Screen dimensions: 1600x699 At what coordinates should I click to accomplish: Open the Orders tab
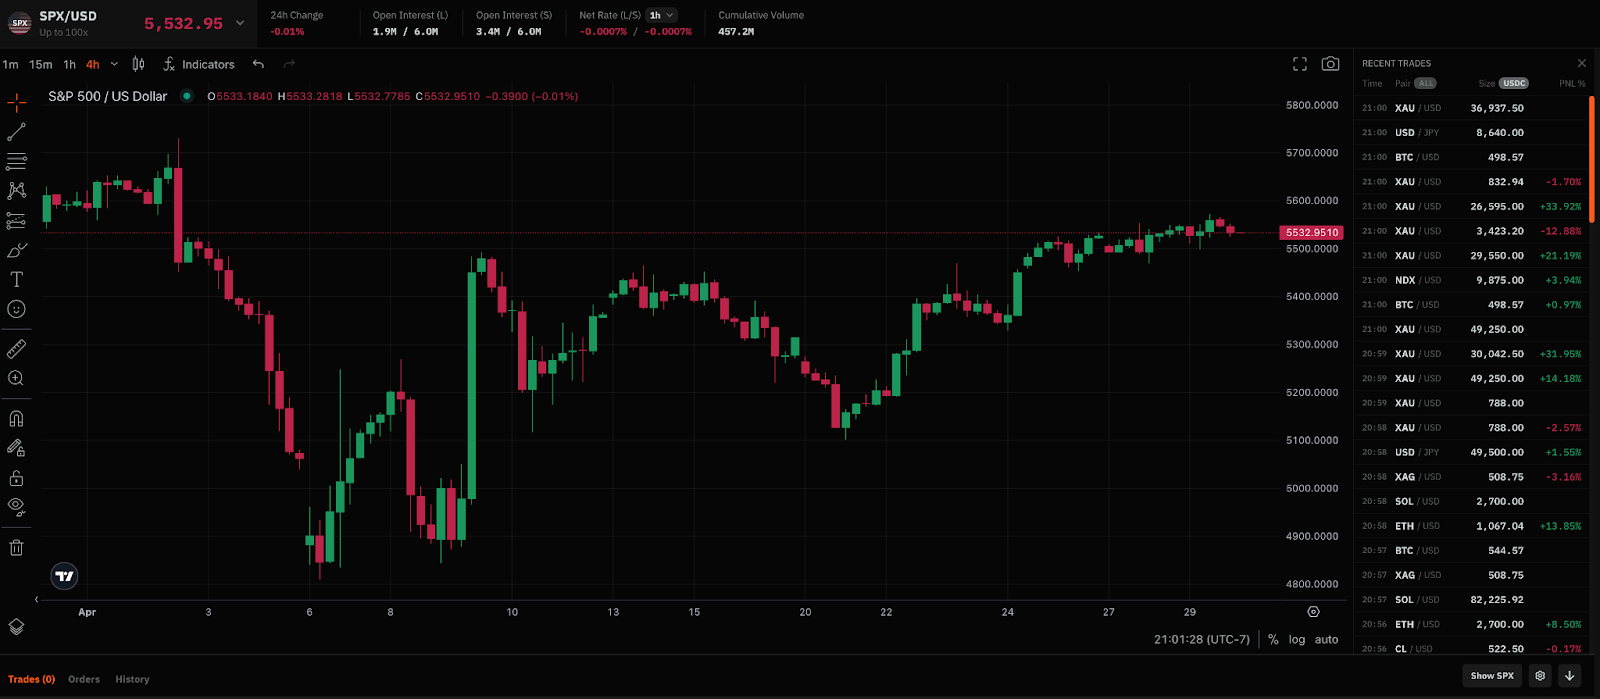(84, 679)
